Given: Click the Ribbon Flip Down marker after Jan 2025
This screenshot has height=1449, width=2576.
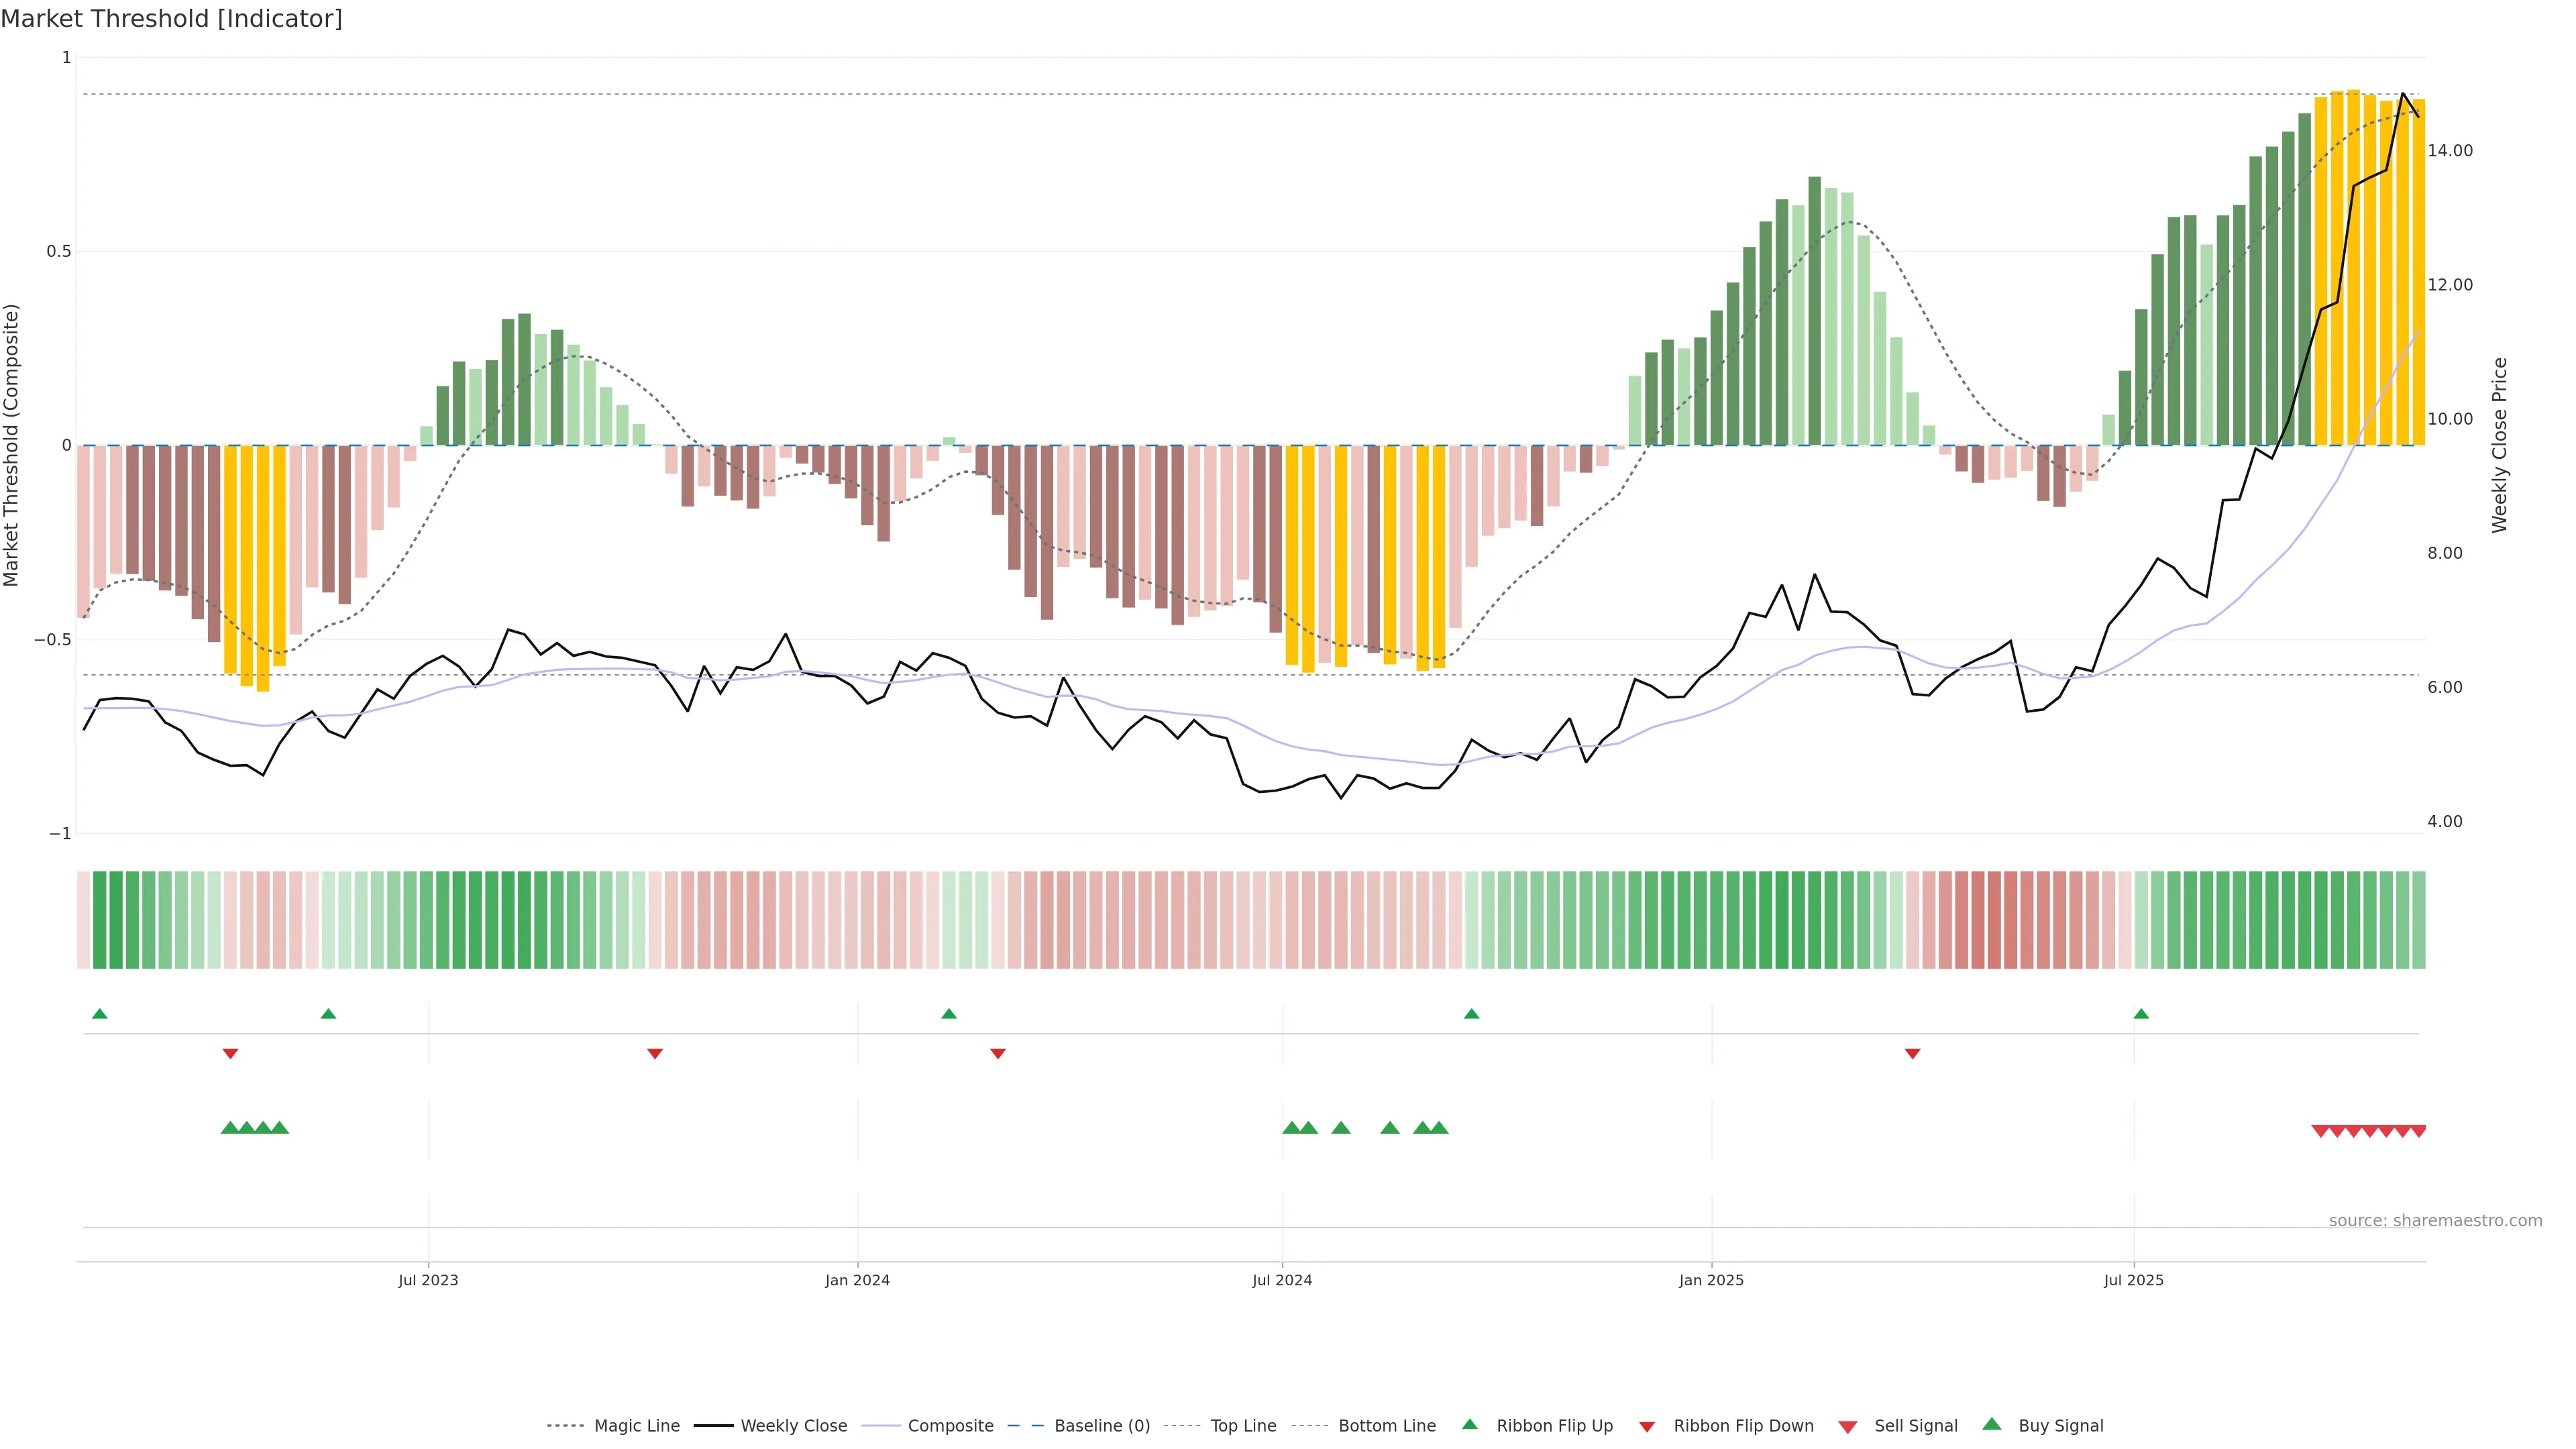Looking at the screenshot, I should click(1912, 1053).
